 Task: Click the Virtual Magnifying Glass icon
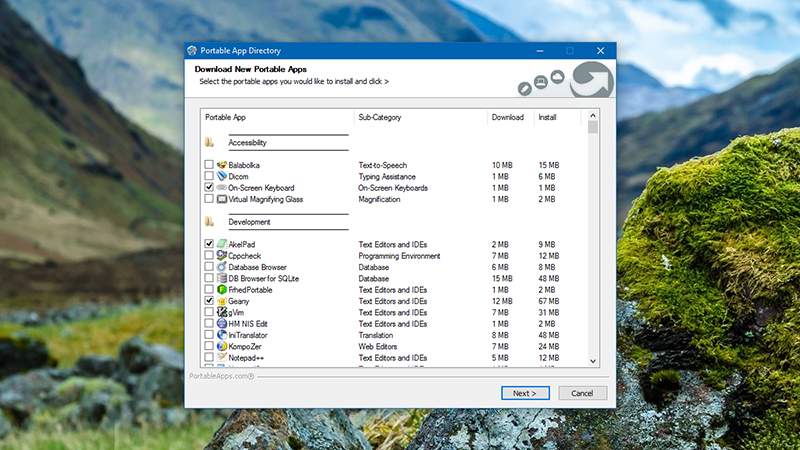click(x=221, y=199)
